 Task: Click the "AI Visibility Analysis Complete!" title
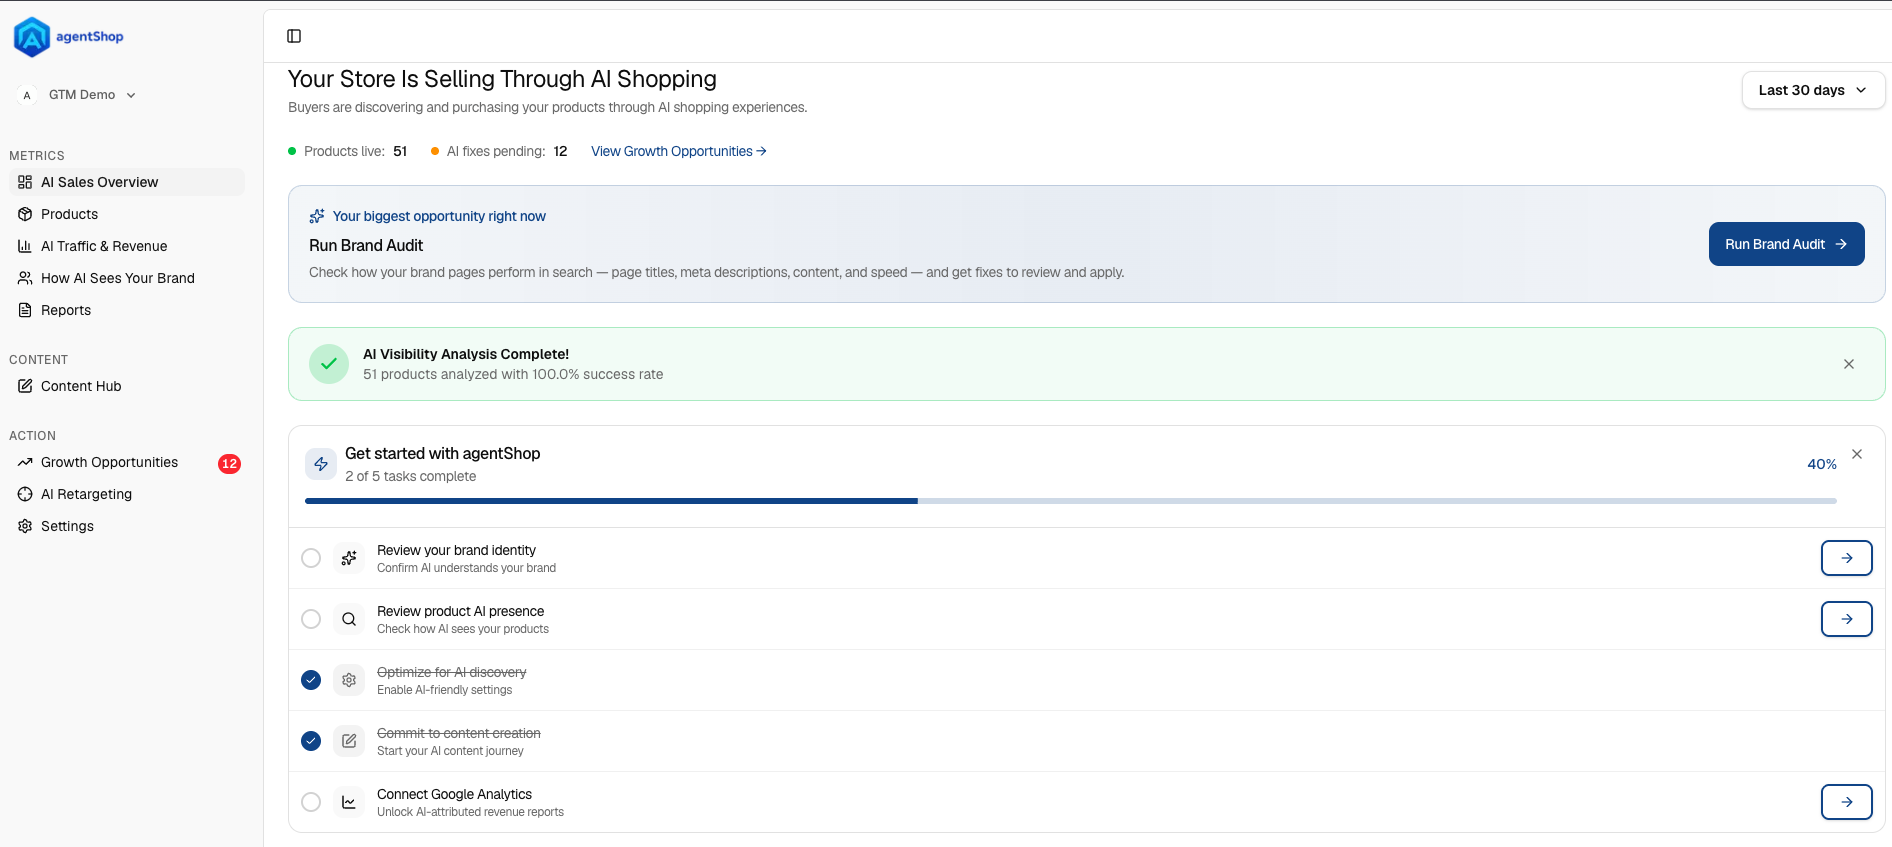click(x=466, y=354)
